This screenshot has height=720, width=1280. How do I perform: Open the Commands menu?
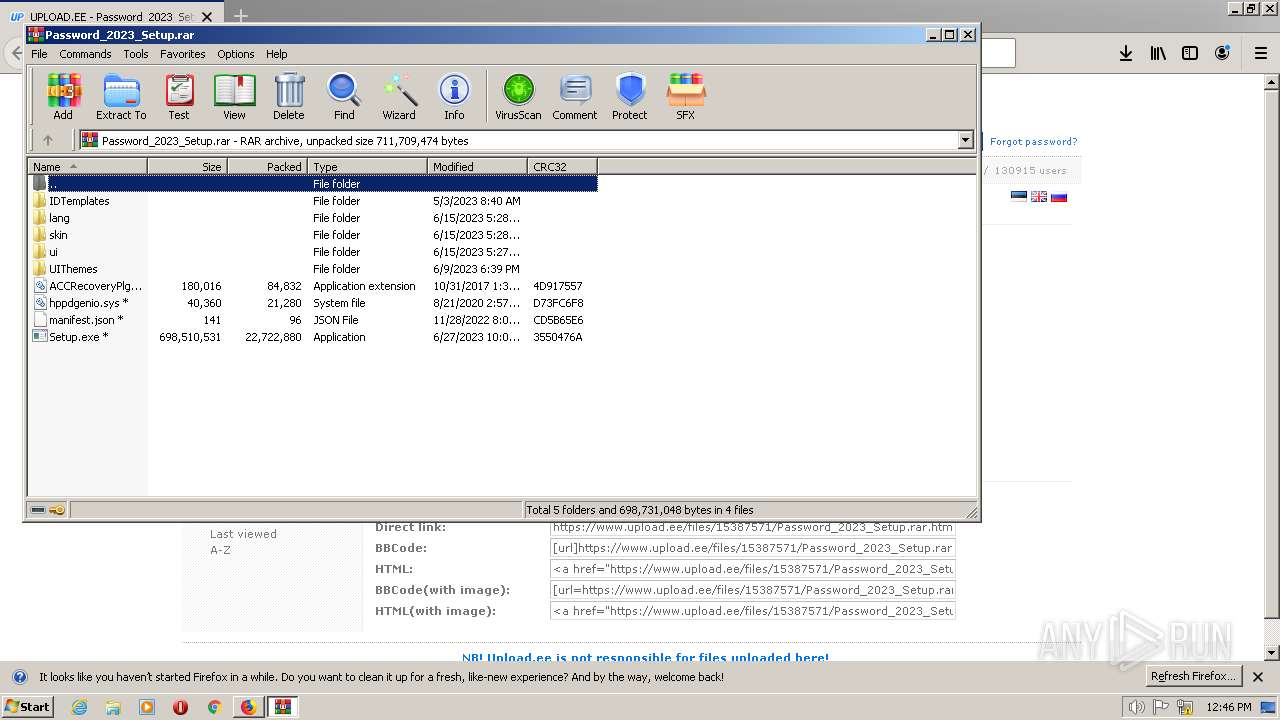tap(85, 54)
